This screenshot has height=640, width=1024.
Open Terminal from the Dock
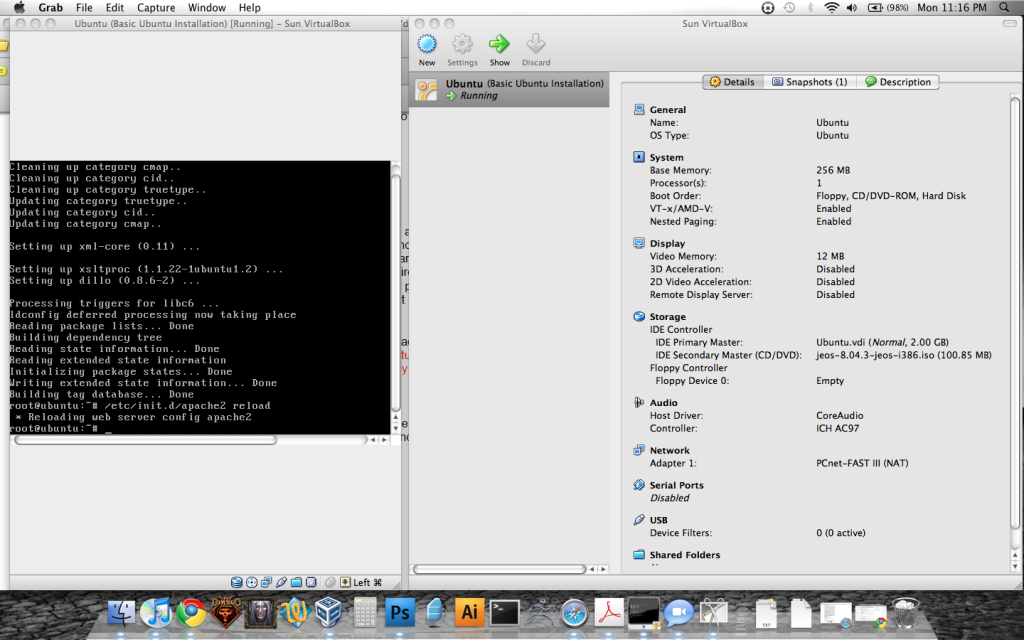(505, 613)
